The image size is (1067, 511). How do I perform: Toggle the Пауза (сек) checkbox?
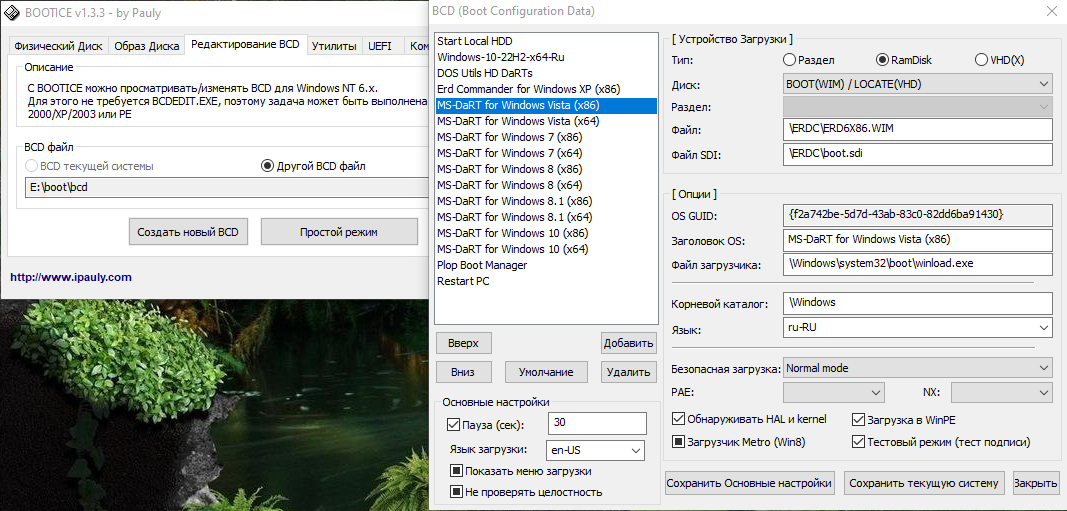(454, 425)
